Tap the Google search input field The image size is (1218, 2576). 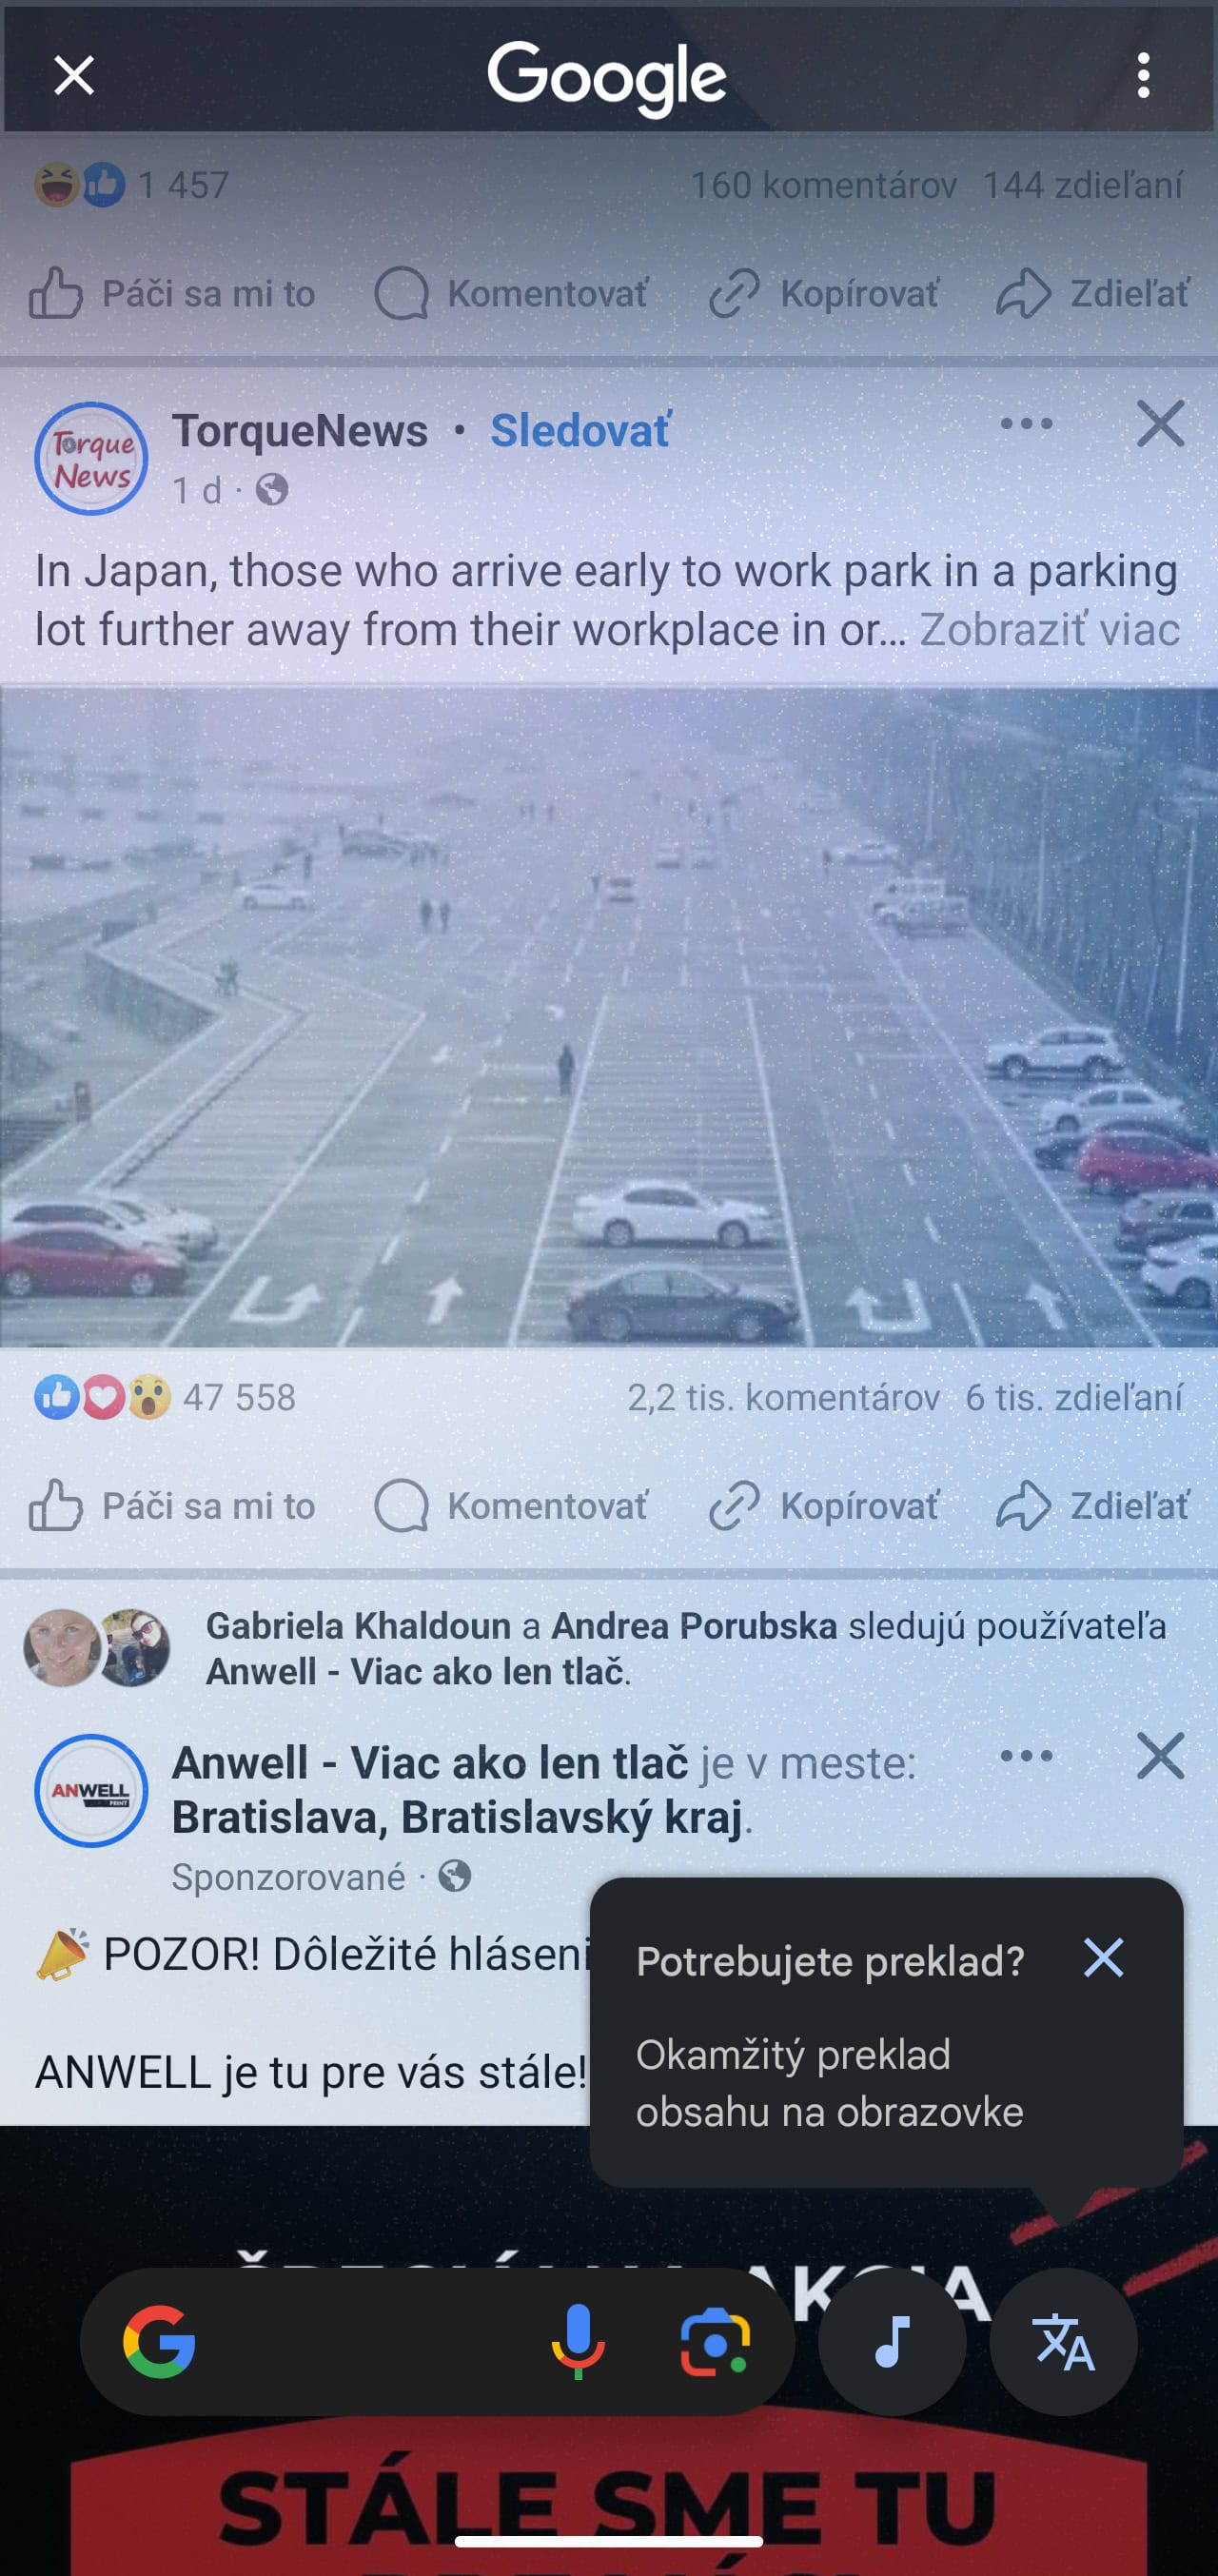pyautogui.click(x=370, y=2341)
